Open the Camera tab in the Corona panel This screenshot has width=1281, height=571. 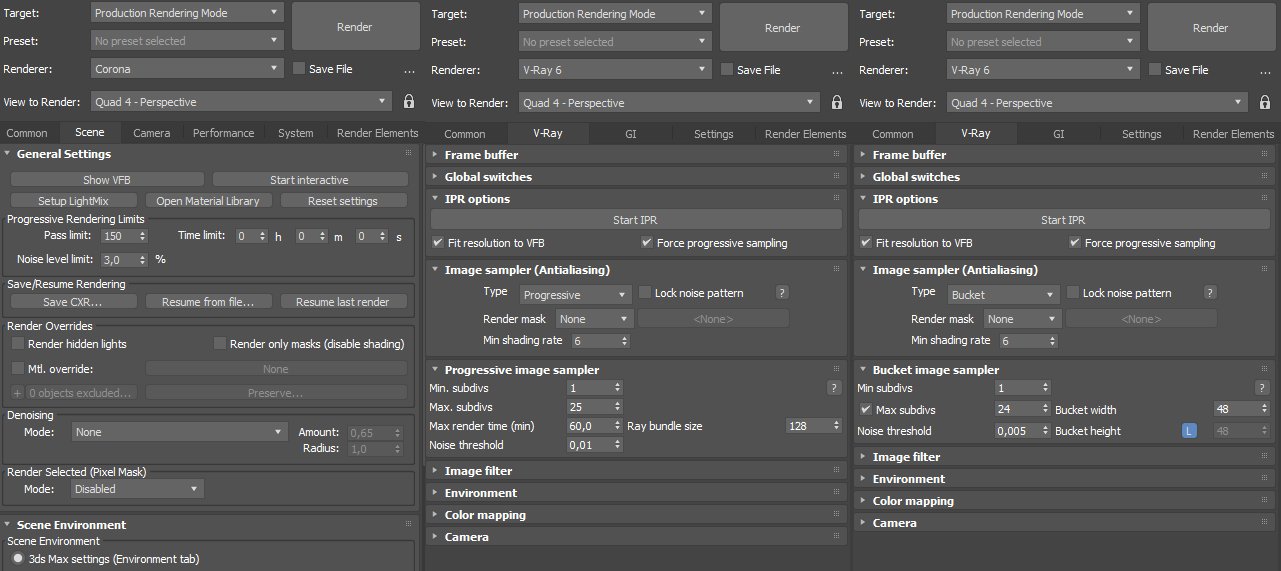coord(152,133)
